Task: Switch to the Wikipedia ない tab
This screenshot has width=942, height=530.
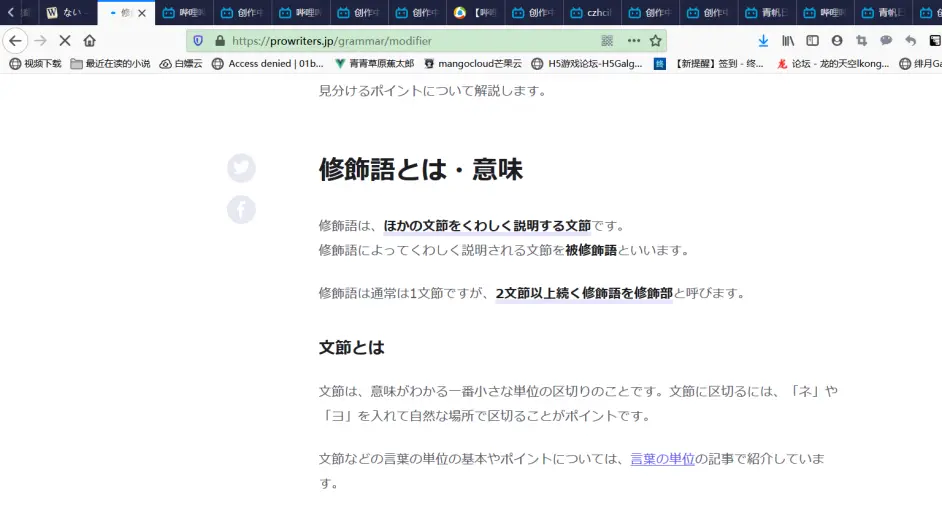Action: [x=68, y=13]
